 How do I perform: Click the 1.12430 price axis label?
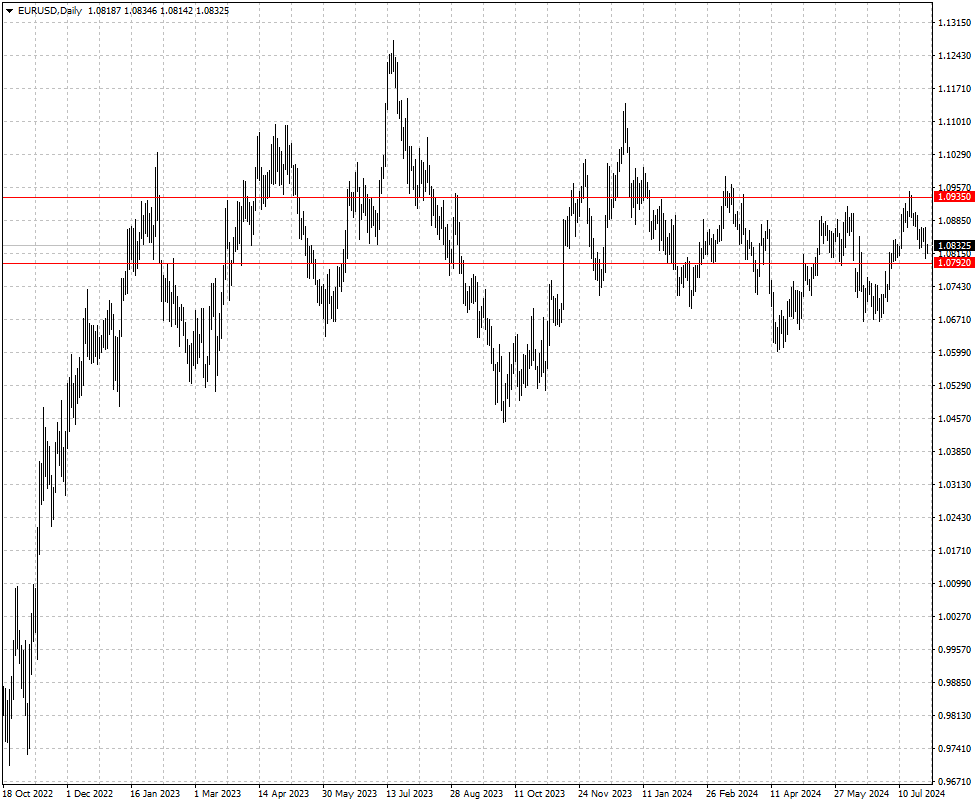(954, 56)
